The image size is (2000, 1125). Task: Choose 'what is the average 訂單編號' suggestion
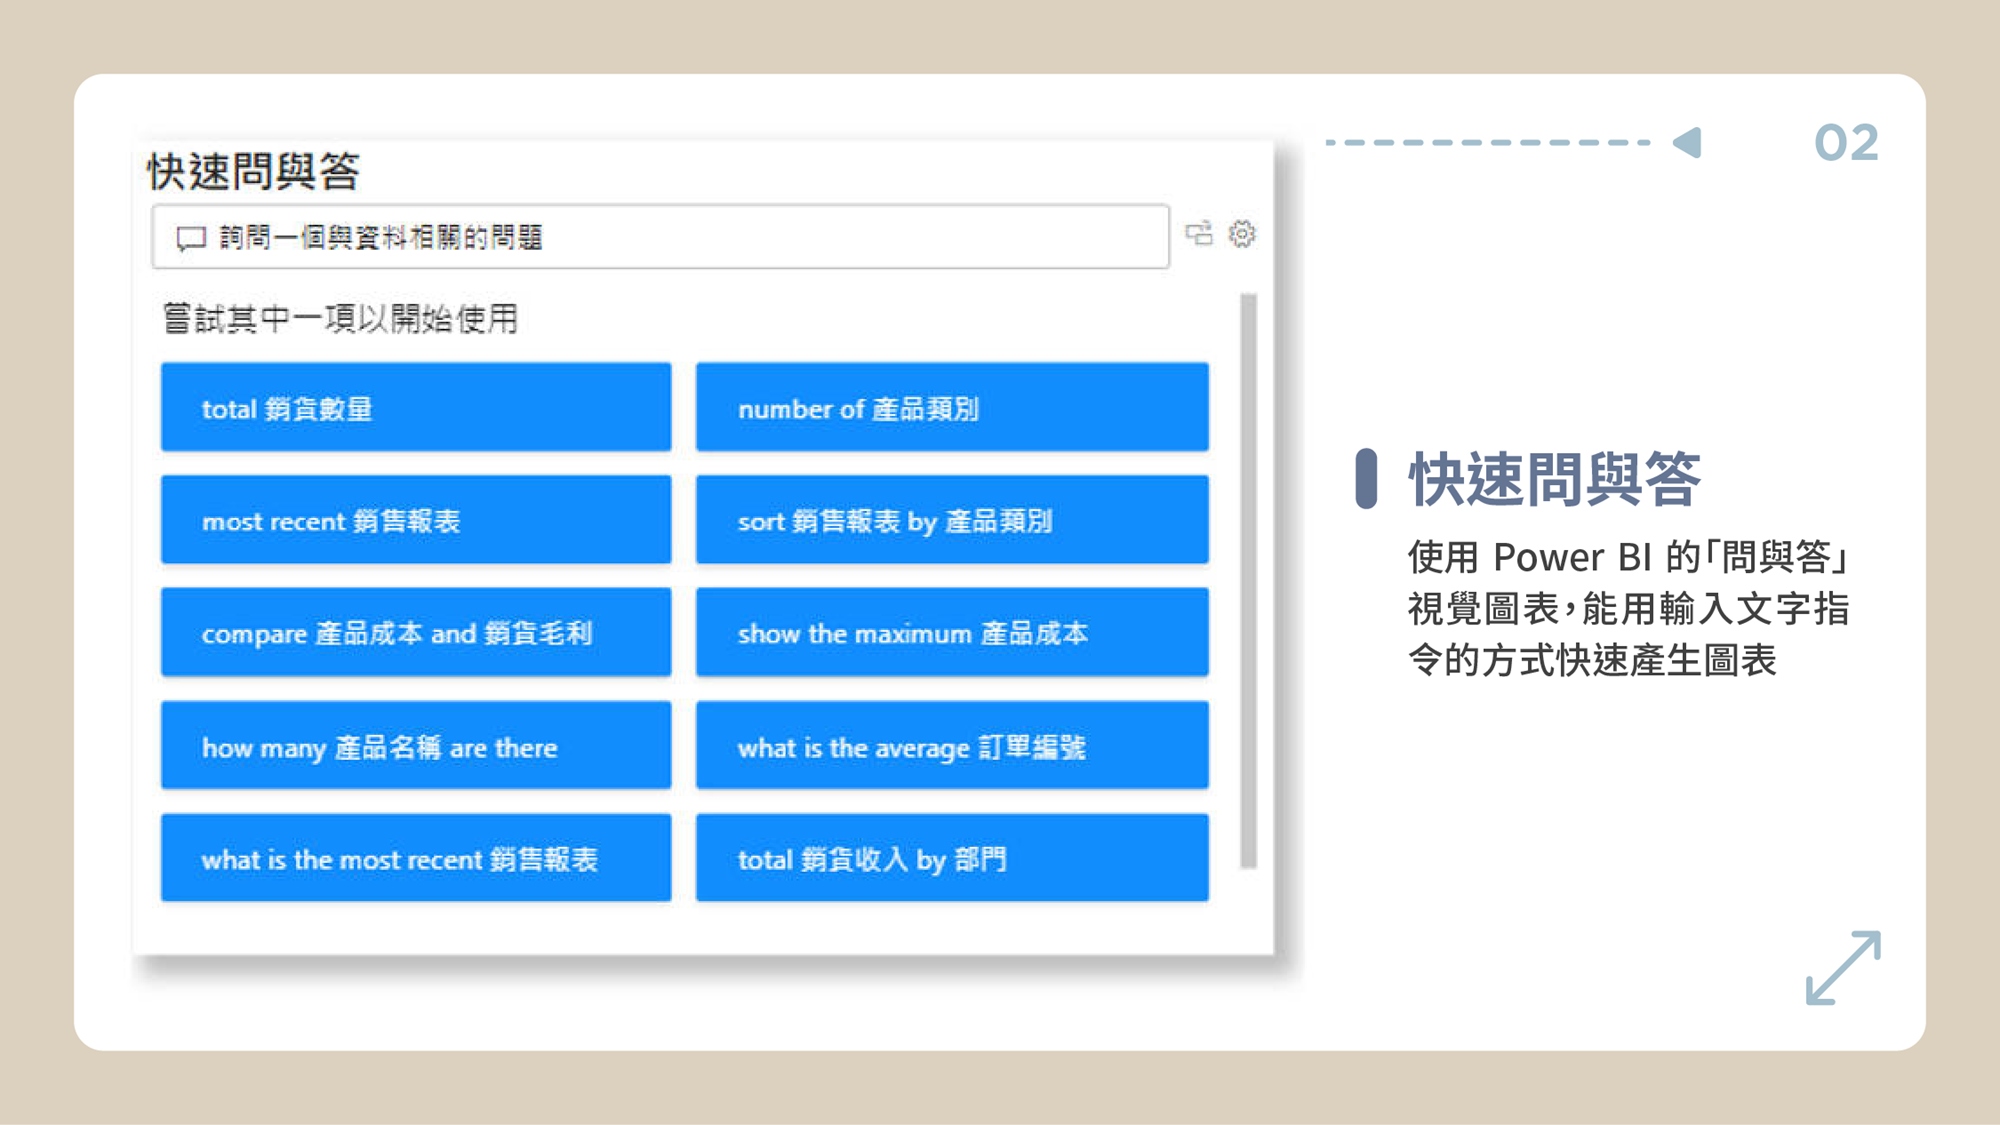(x=952, y=746)
